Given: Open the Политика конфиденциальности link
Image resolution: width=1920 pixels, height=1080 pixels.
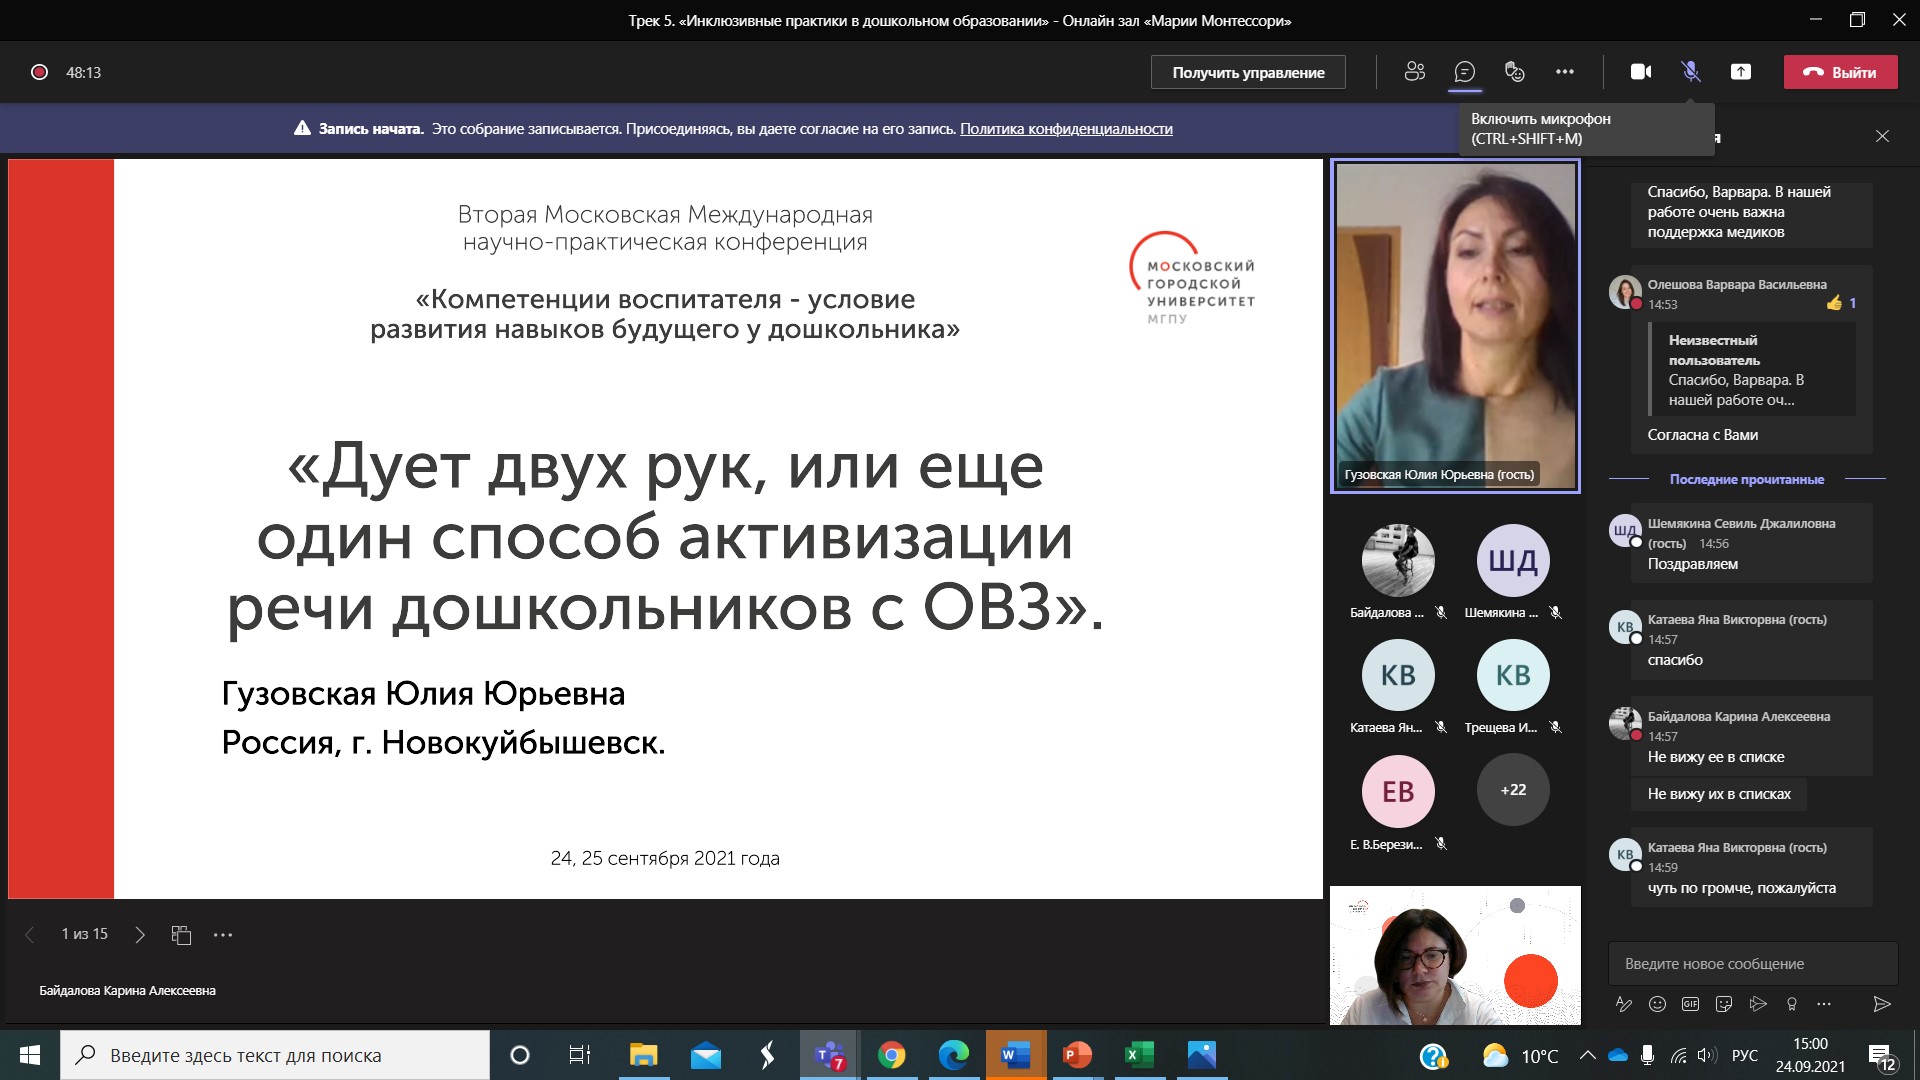Looking at the screenshot, I should pos(1066,129).
